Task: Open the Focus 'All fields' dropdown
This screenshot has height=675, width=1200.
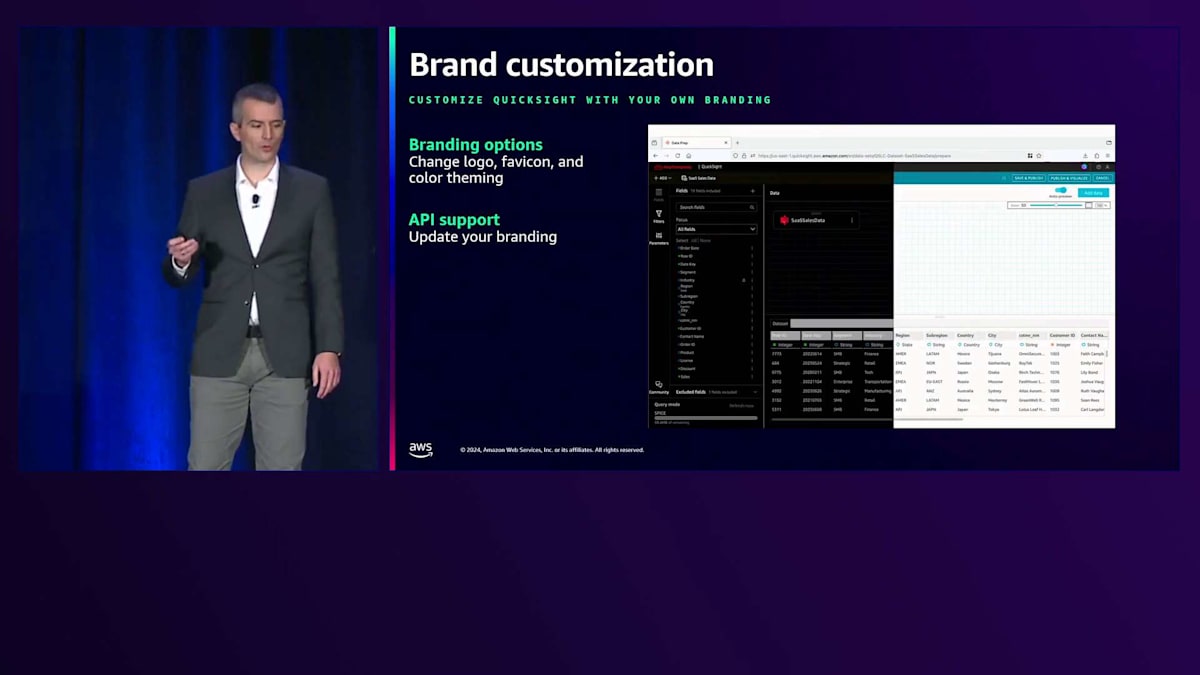Action: (716, 229)
